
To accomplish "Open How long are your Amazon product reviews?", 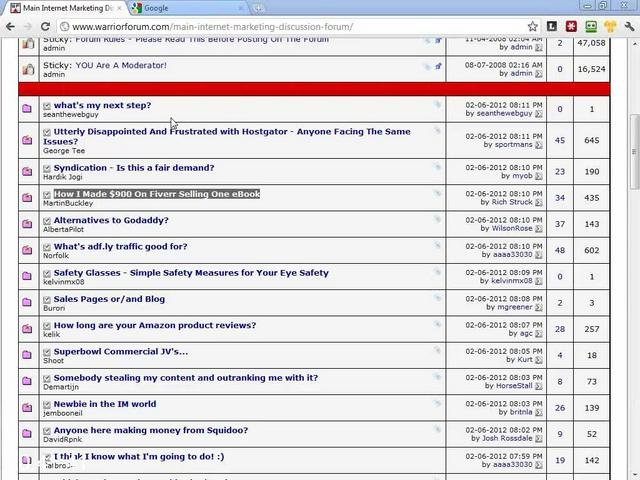I will (x=155, y=325).
